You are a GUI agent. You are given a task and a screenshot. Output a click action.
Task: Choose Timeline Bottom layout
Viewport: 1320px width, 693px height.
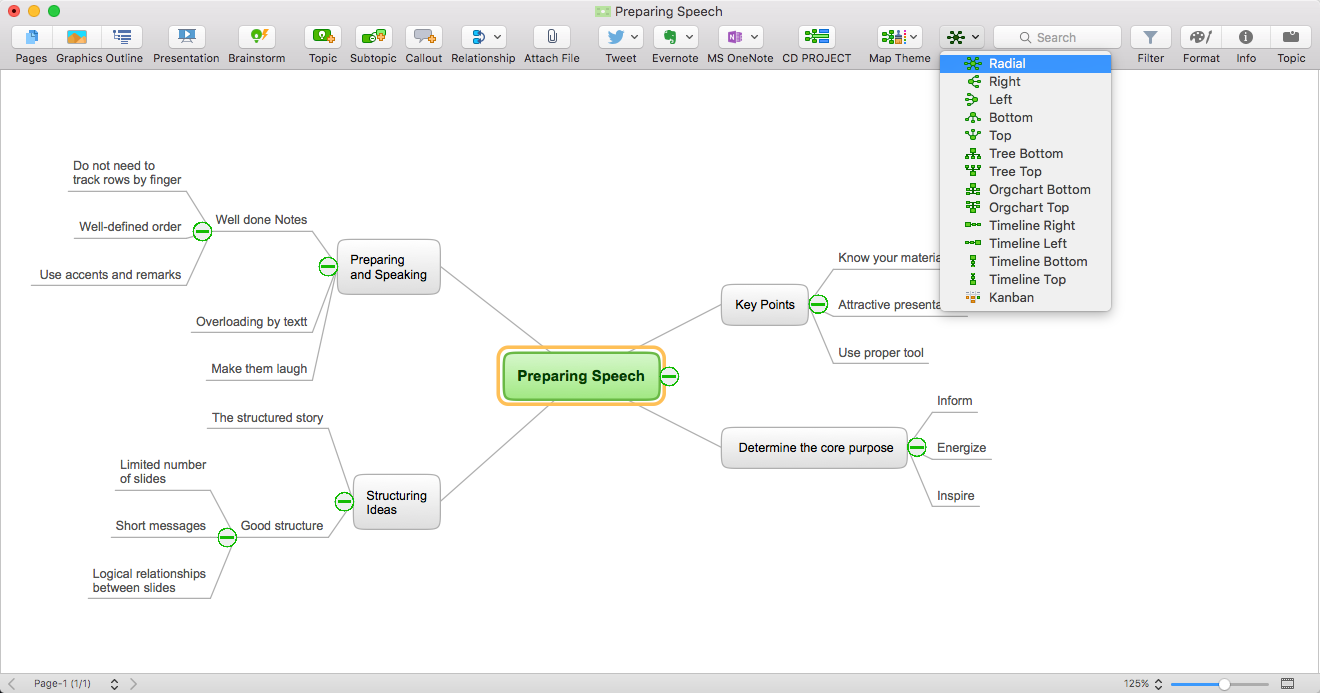1025,261
